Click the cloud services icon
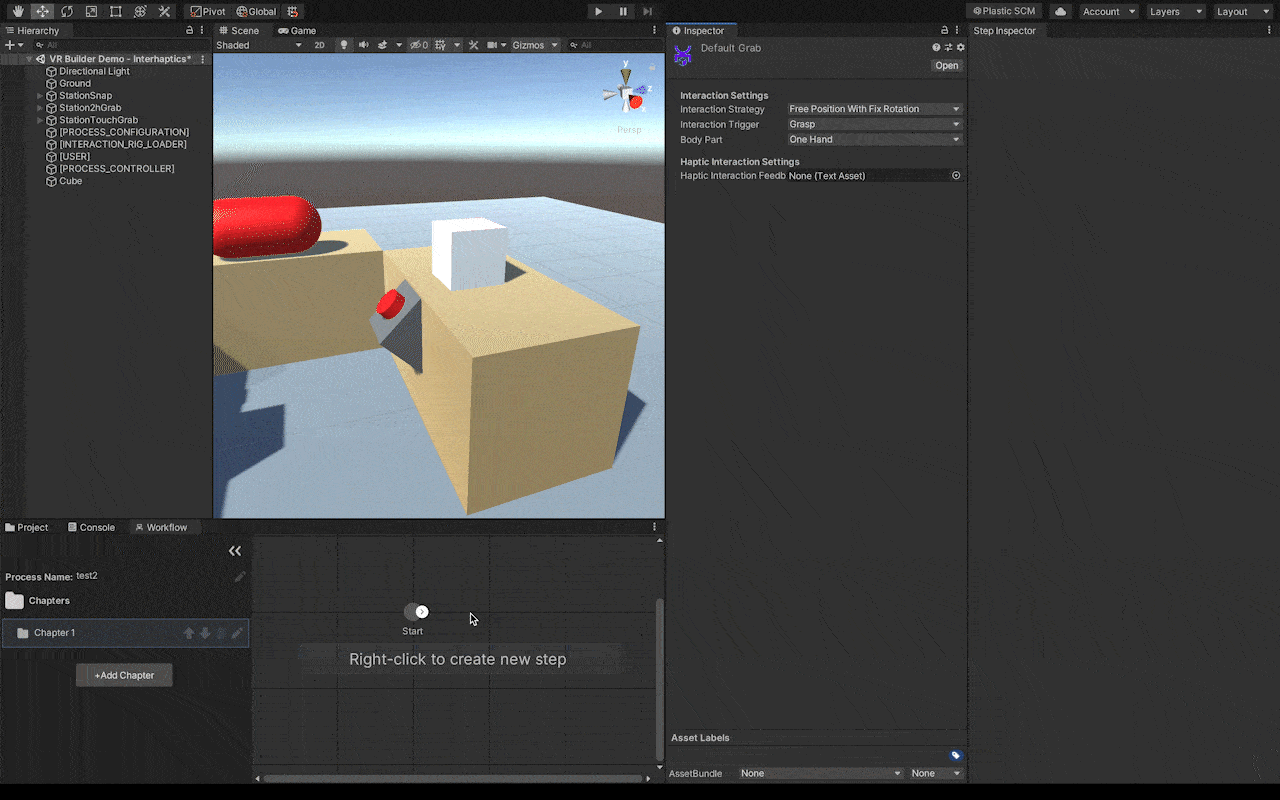This screenshot has height=800, width=1280. coord(1060,11)
